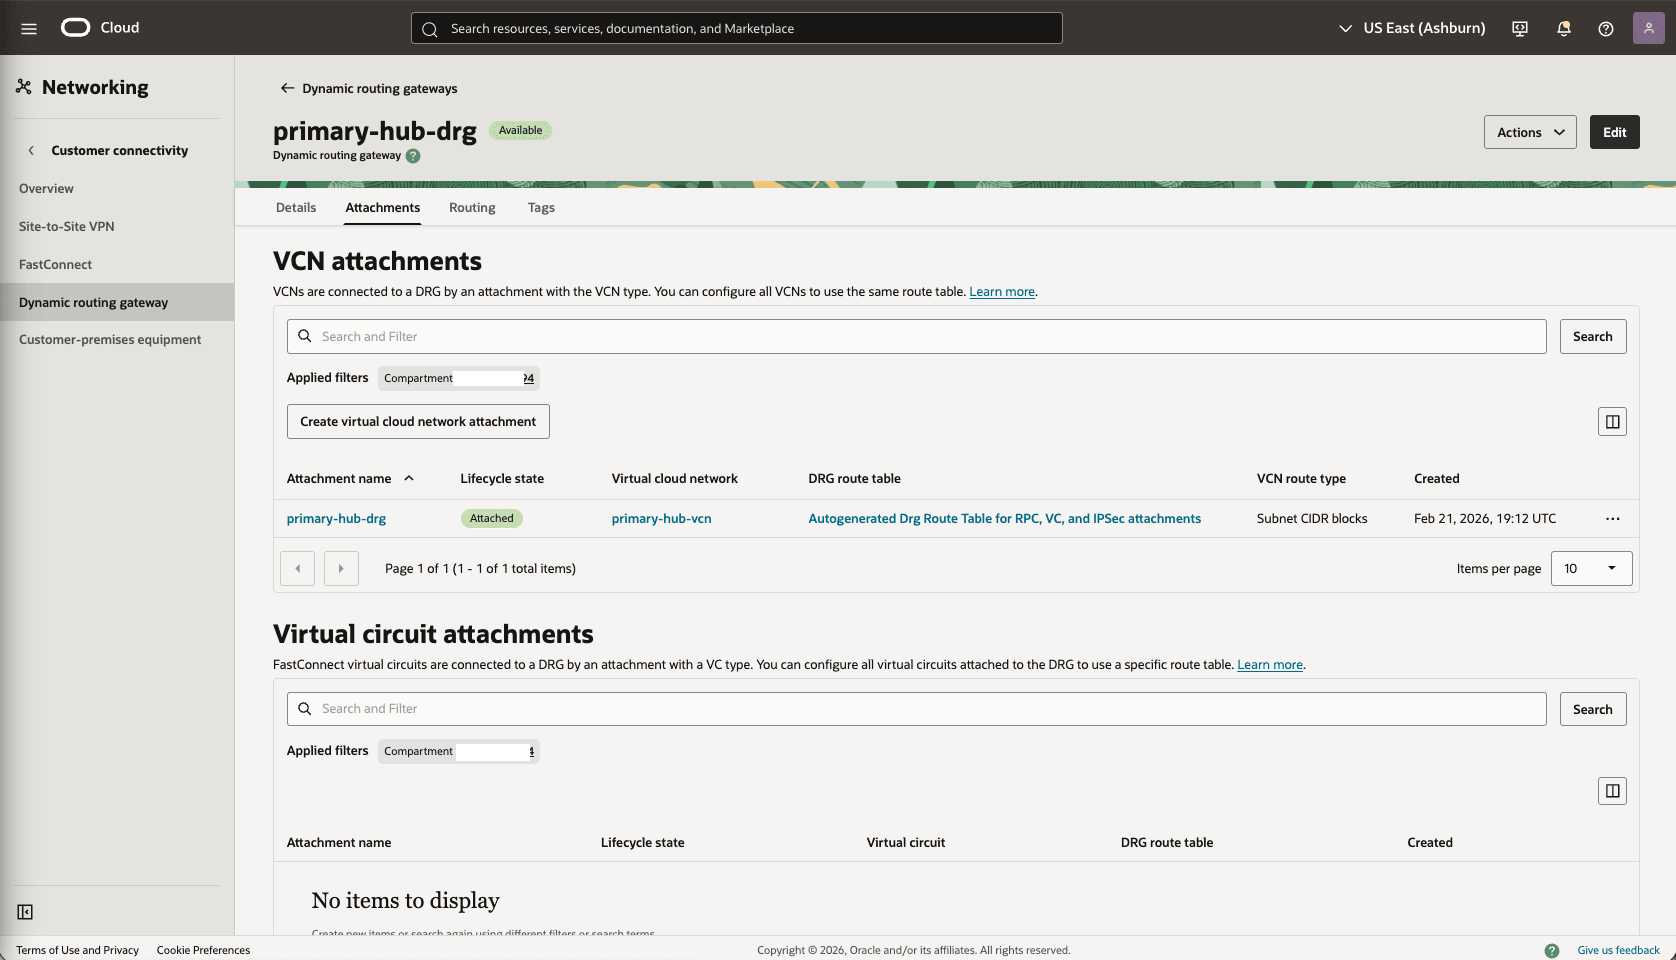Open column manager for VCN attachments table

[1612, 421]
